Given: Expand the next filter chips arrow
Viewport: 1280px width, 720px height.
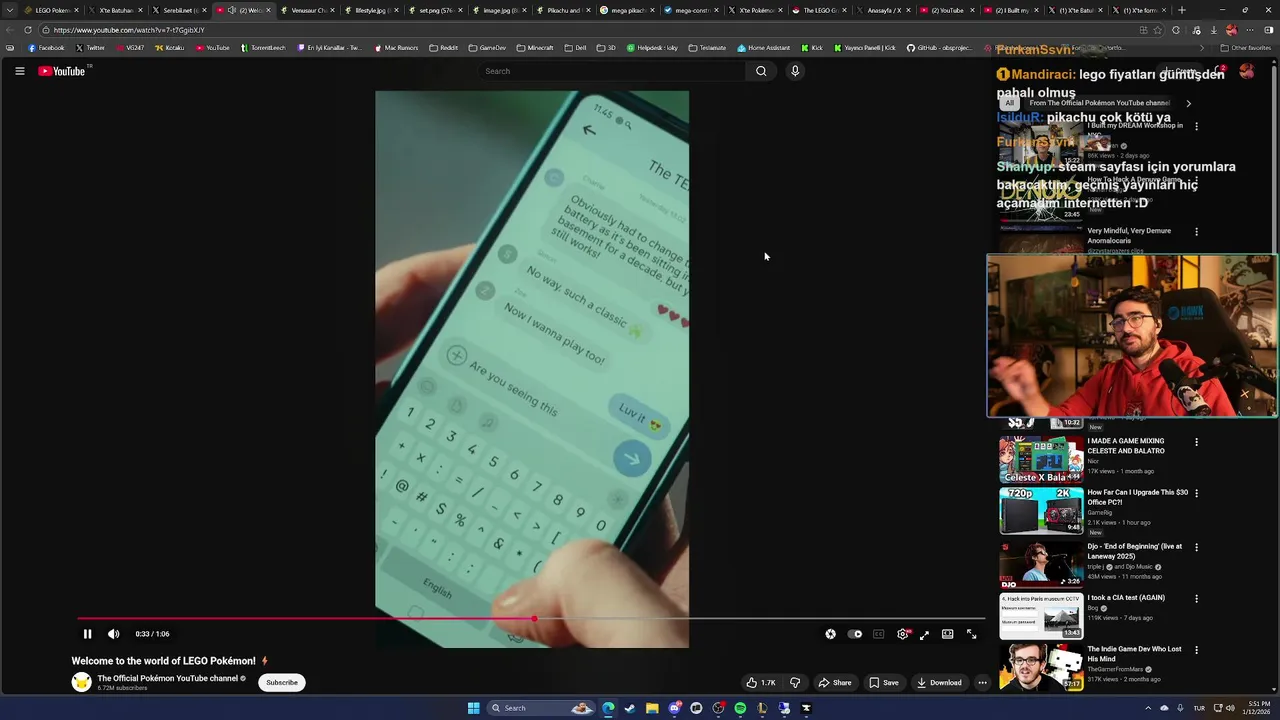Looking at the screenshot, I should (x=1188, y=103).
